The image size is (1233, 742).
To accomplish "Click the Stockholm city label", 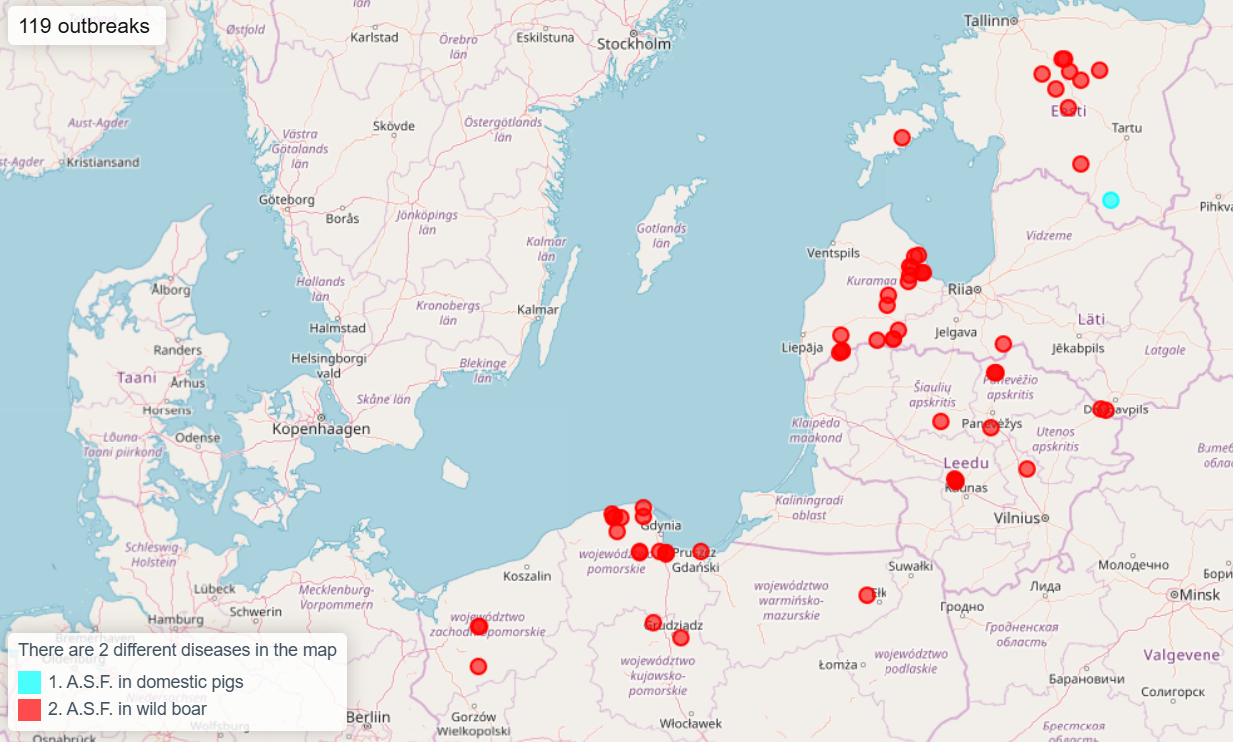I will tap(633, 44).
